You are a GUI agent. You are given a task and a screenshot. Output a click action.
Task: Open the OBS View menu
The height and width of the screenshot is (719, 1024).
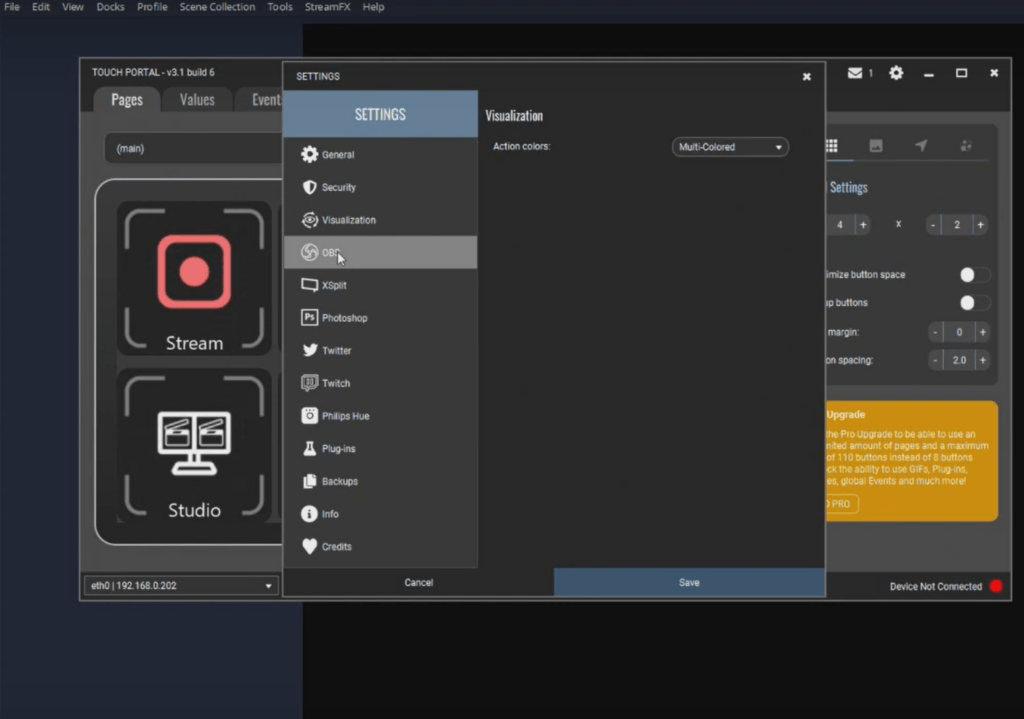[x=72, y=7]
